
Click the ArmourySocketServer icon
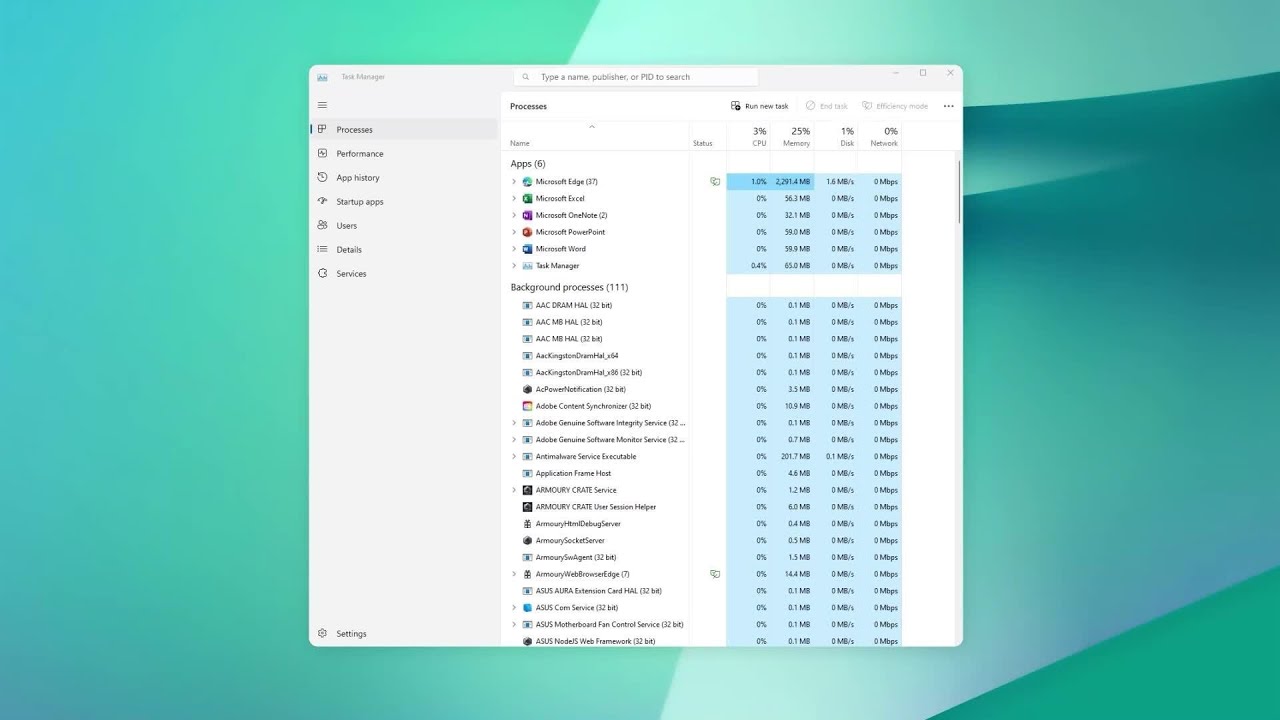(x=527, y=541)
